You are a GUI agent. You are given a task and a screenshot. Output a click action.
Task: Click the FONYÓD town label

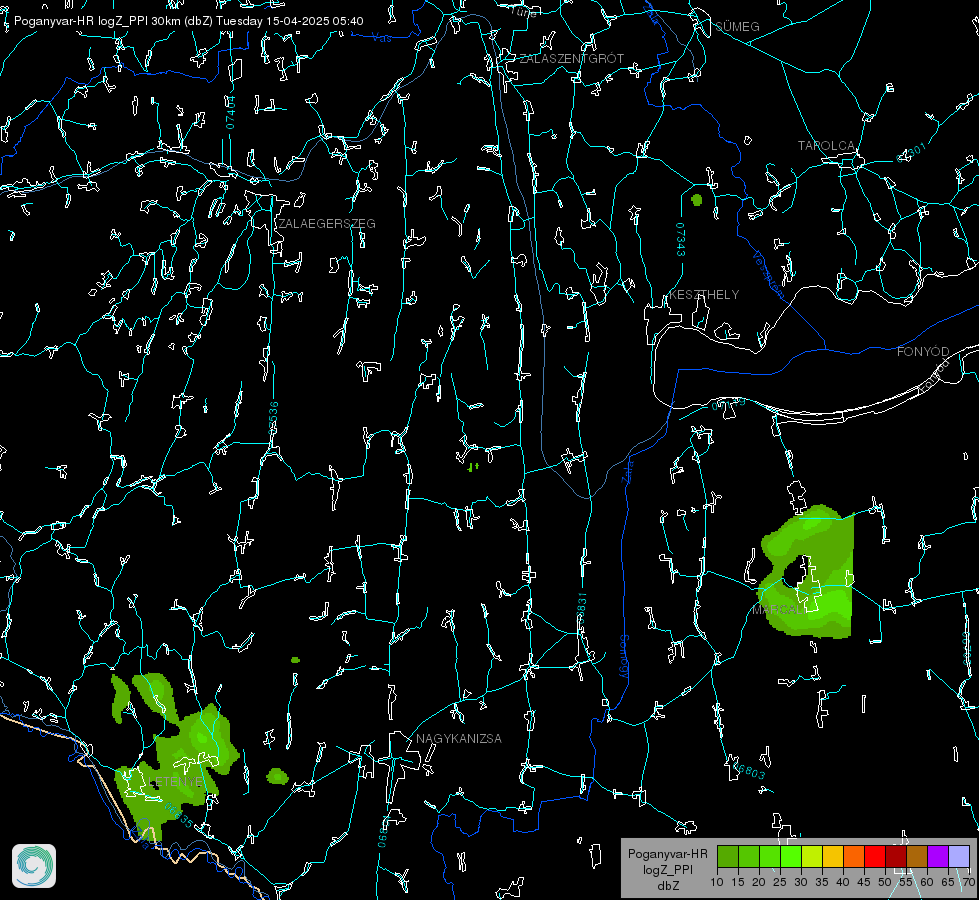(x=923, y=352)
